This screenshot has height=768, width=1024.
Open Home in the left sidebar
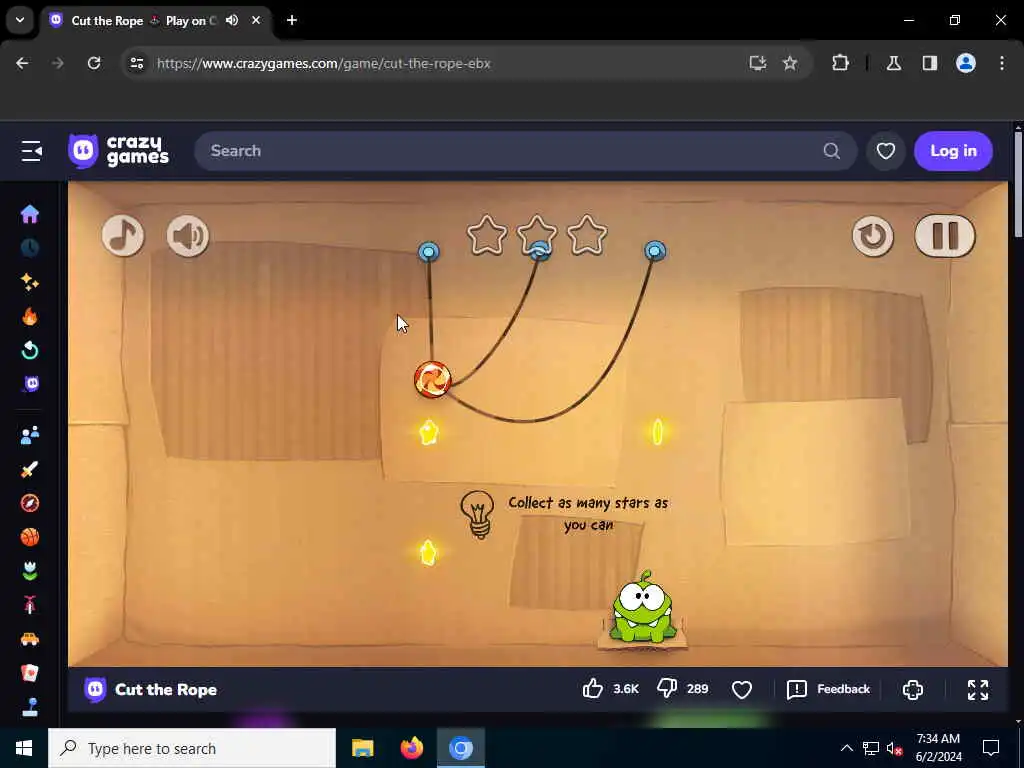[x=30, y=214]
